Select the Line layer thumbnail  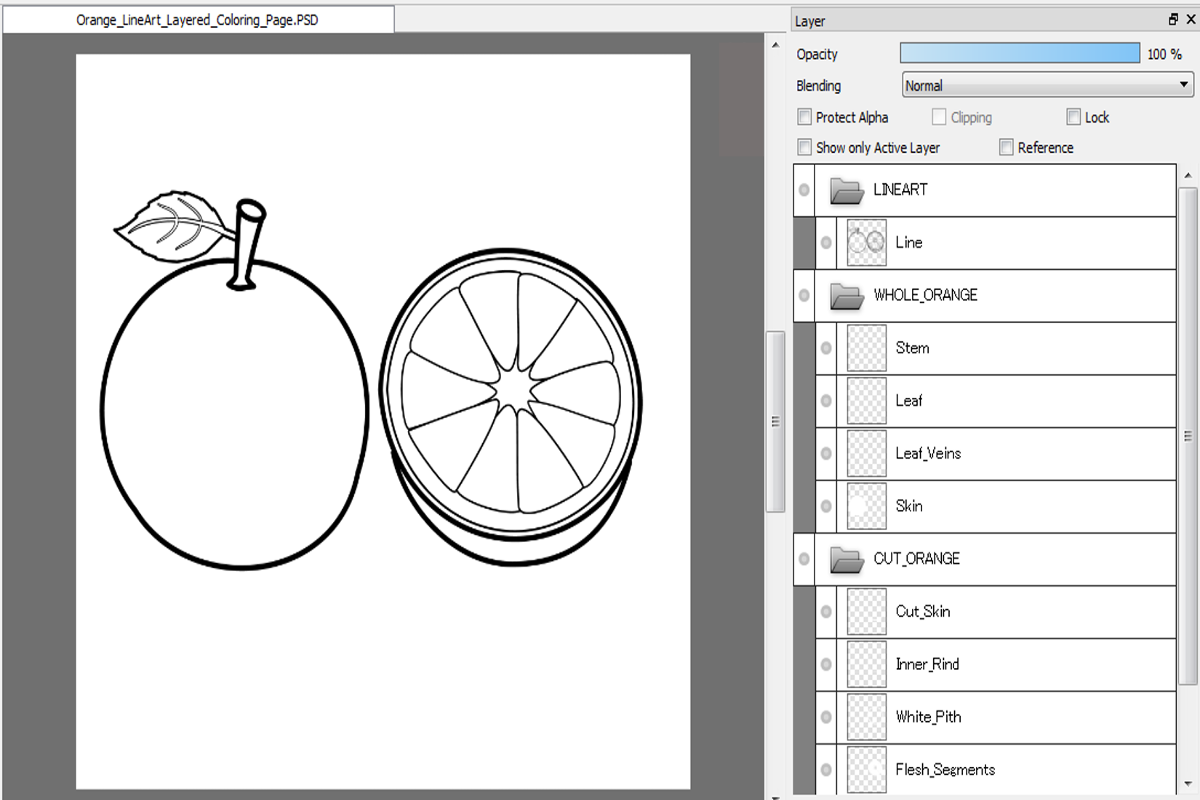coord(867,243)
